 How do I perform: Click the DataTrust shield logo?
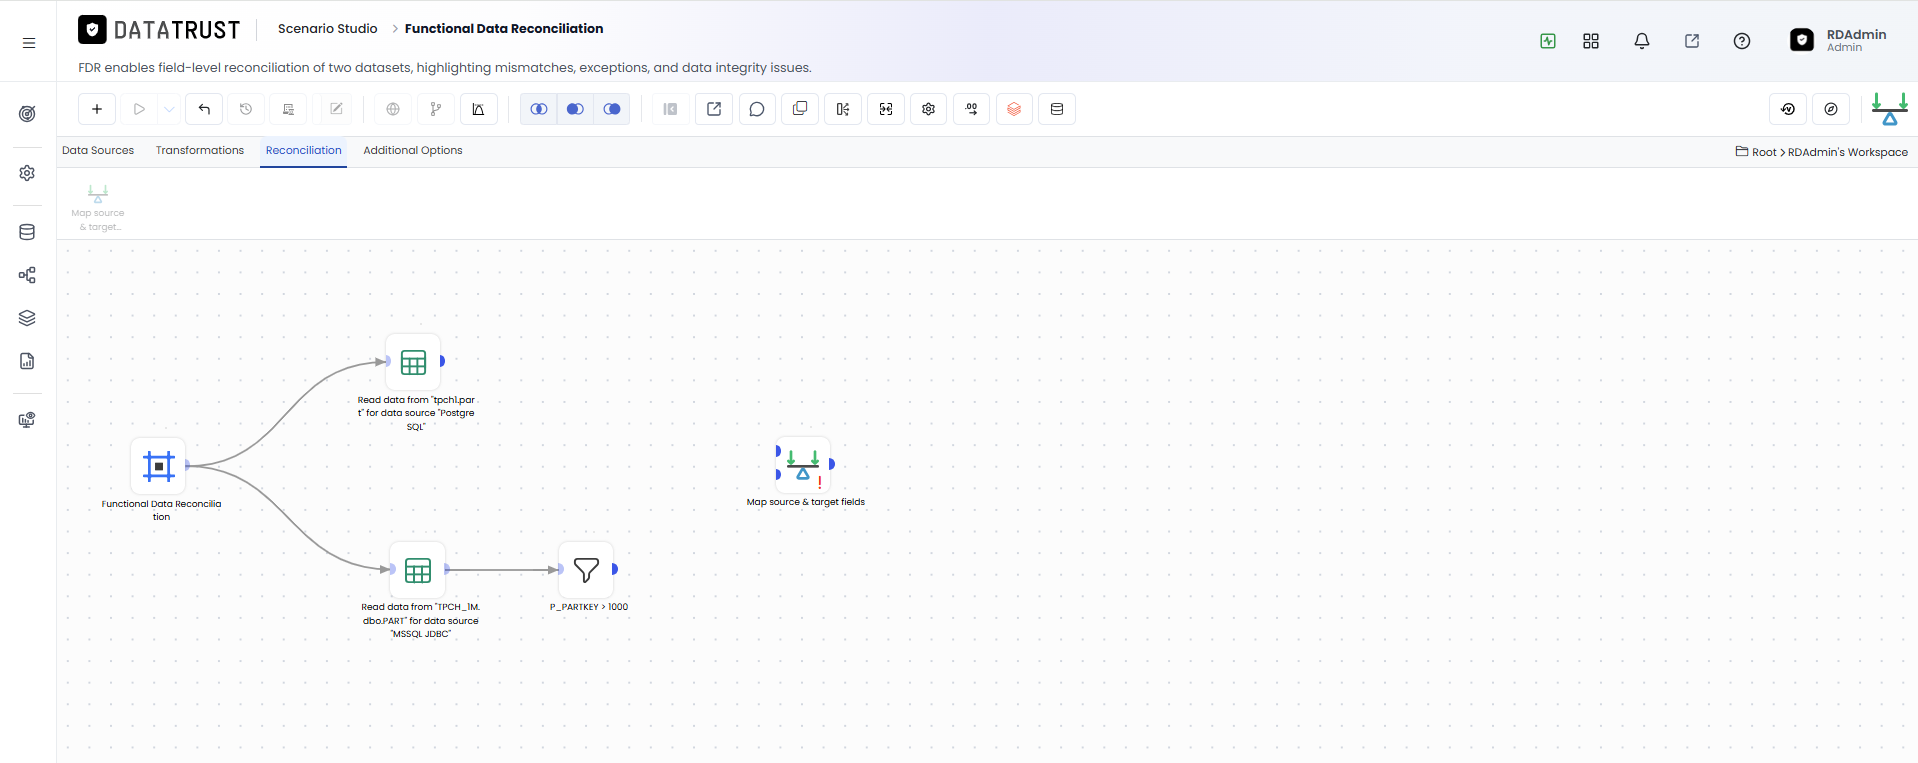(x=92, y=30)
